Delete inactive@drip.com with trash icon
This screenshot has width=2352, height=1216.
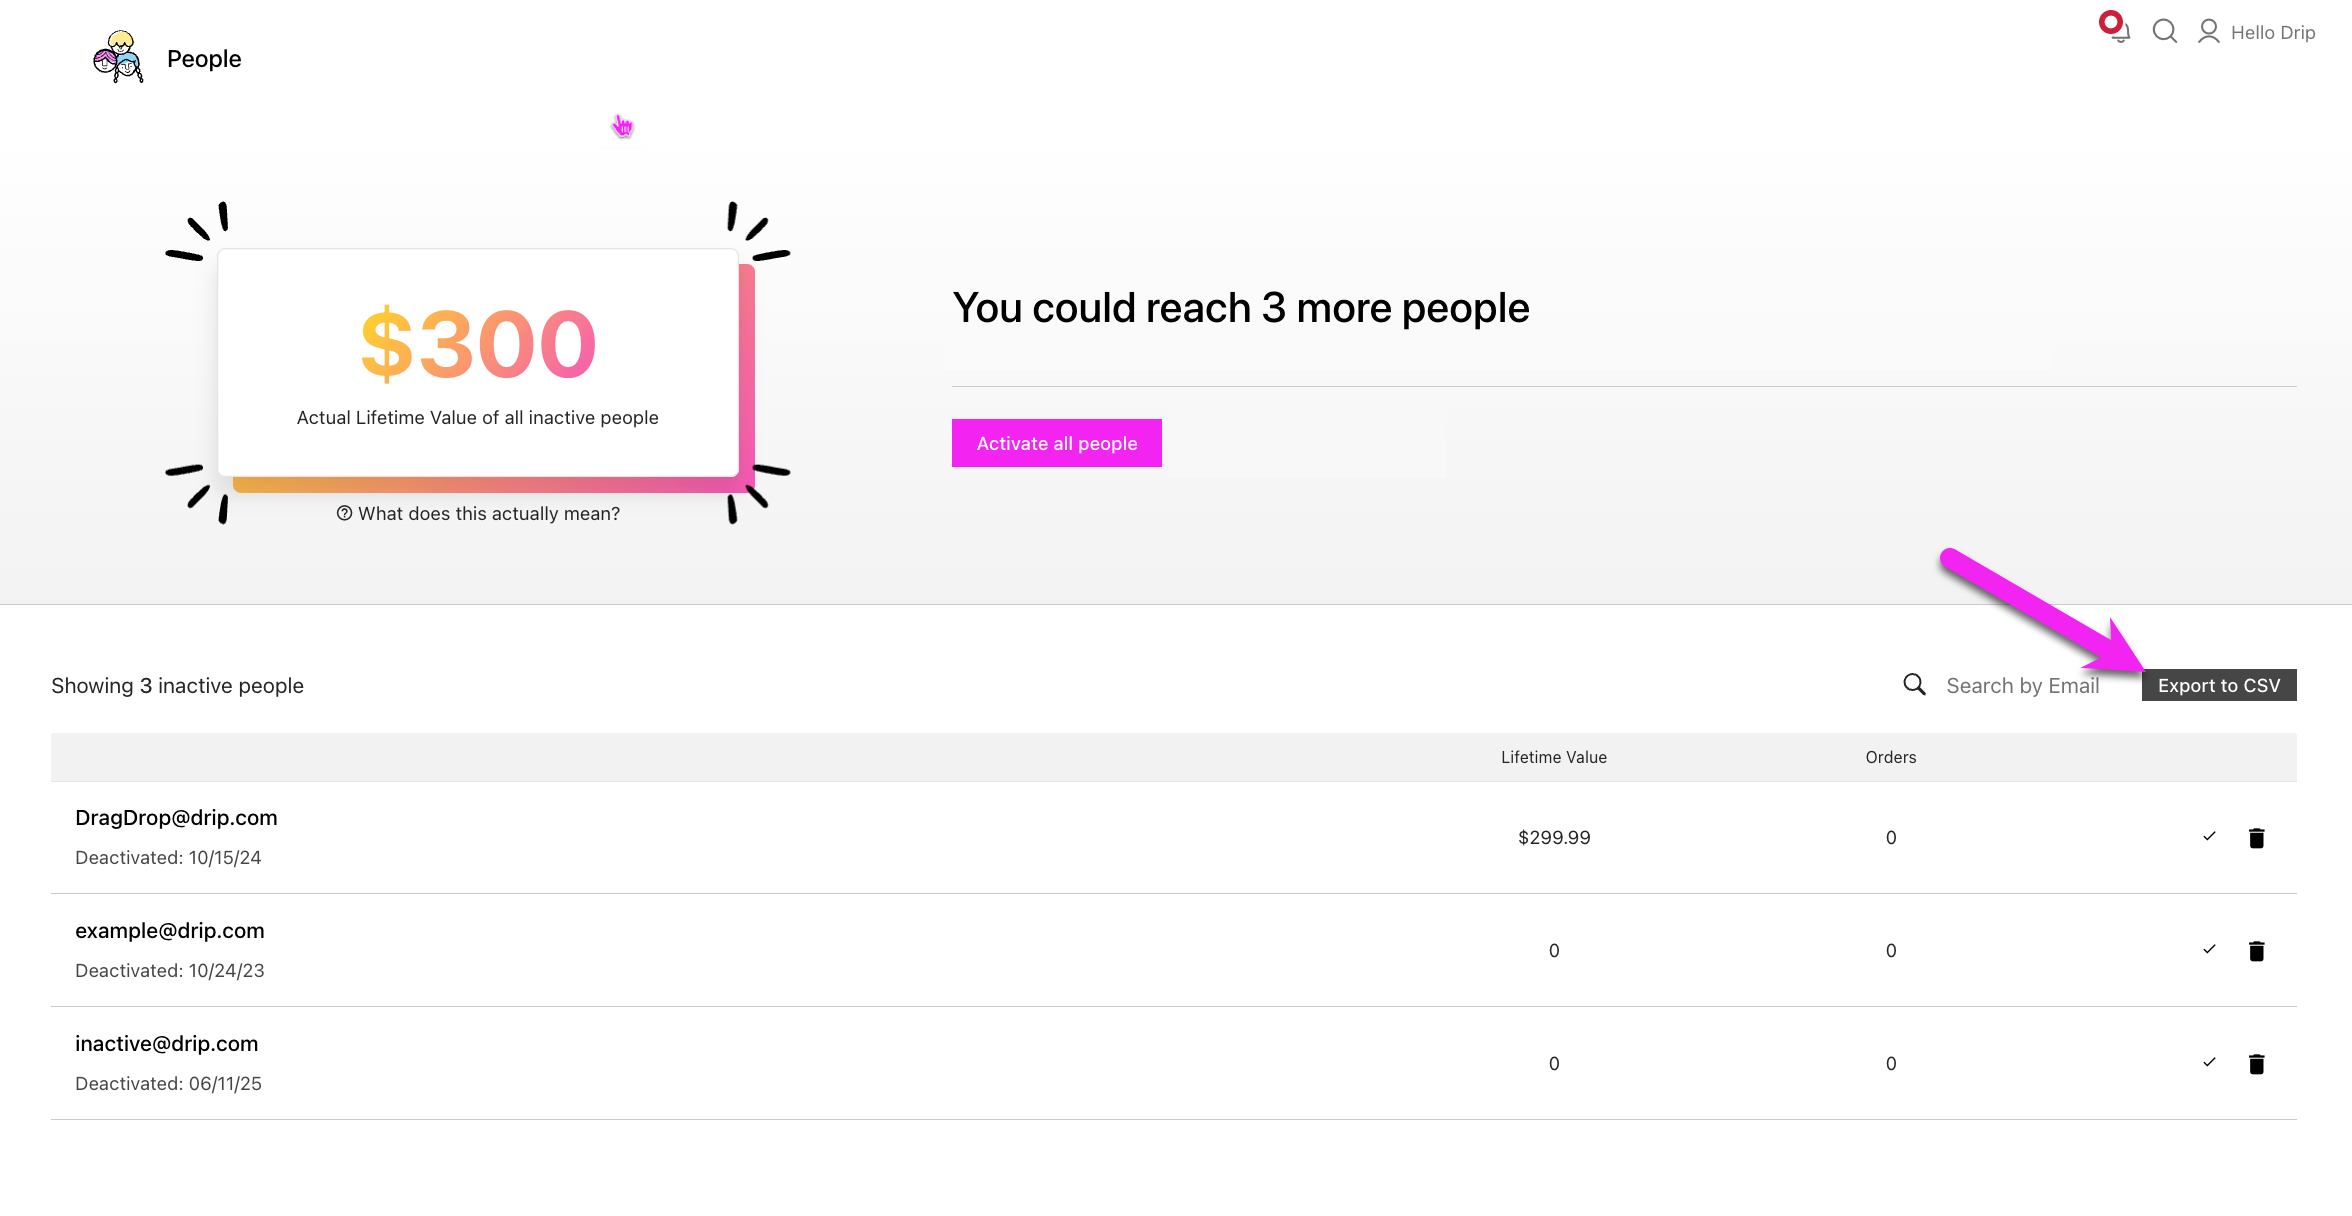click(2256, 1064)
